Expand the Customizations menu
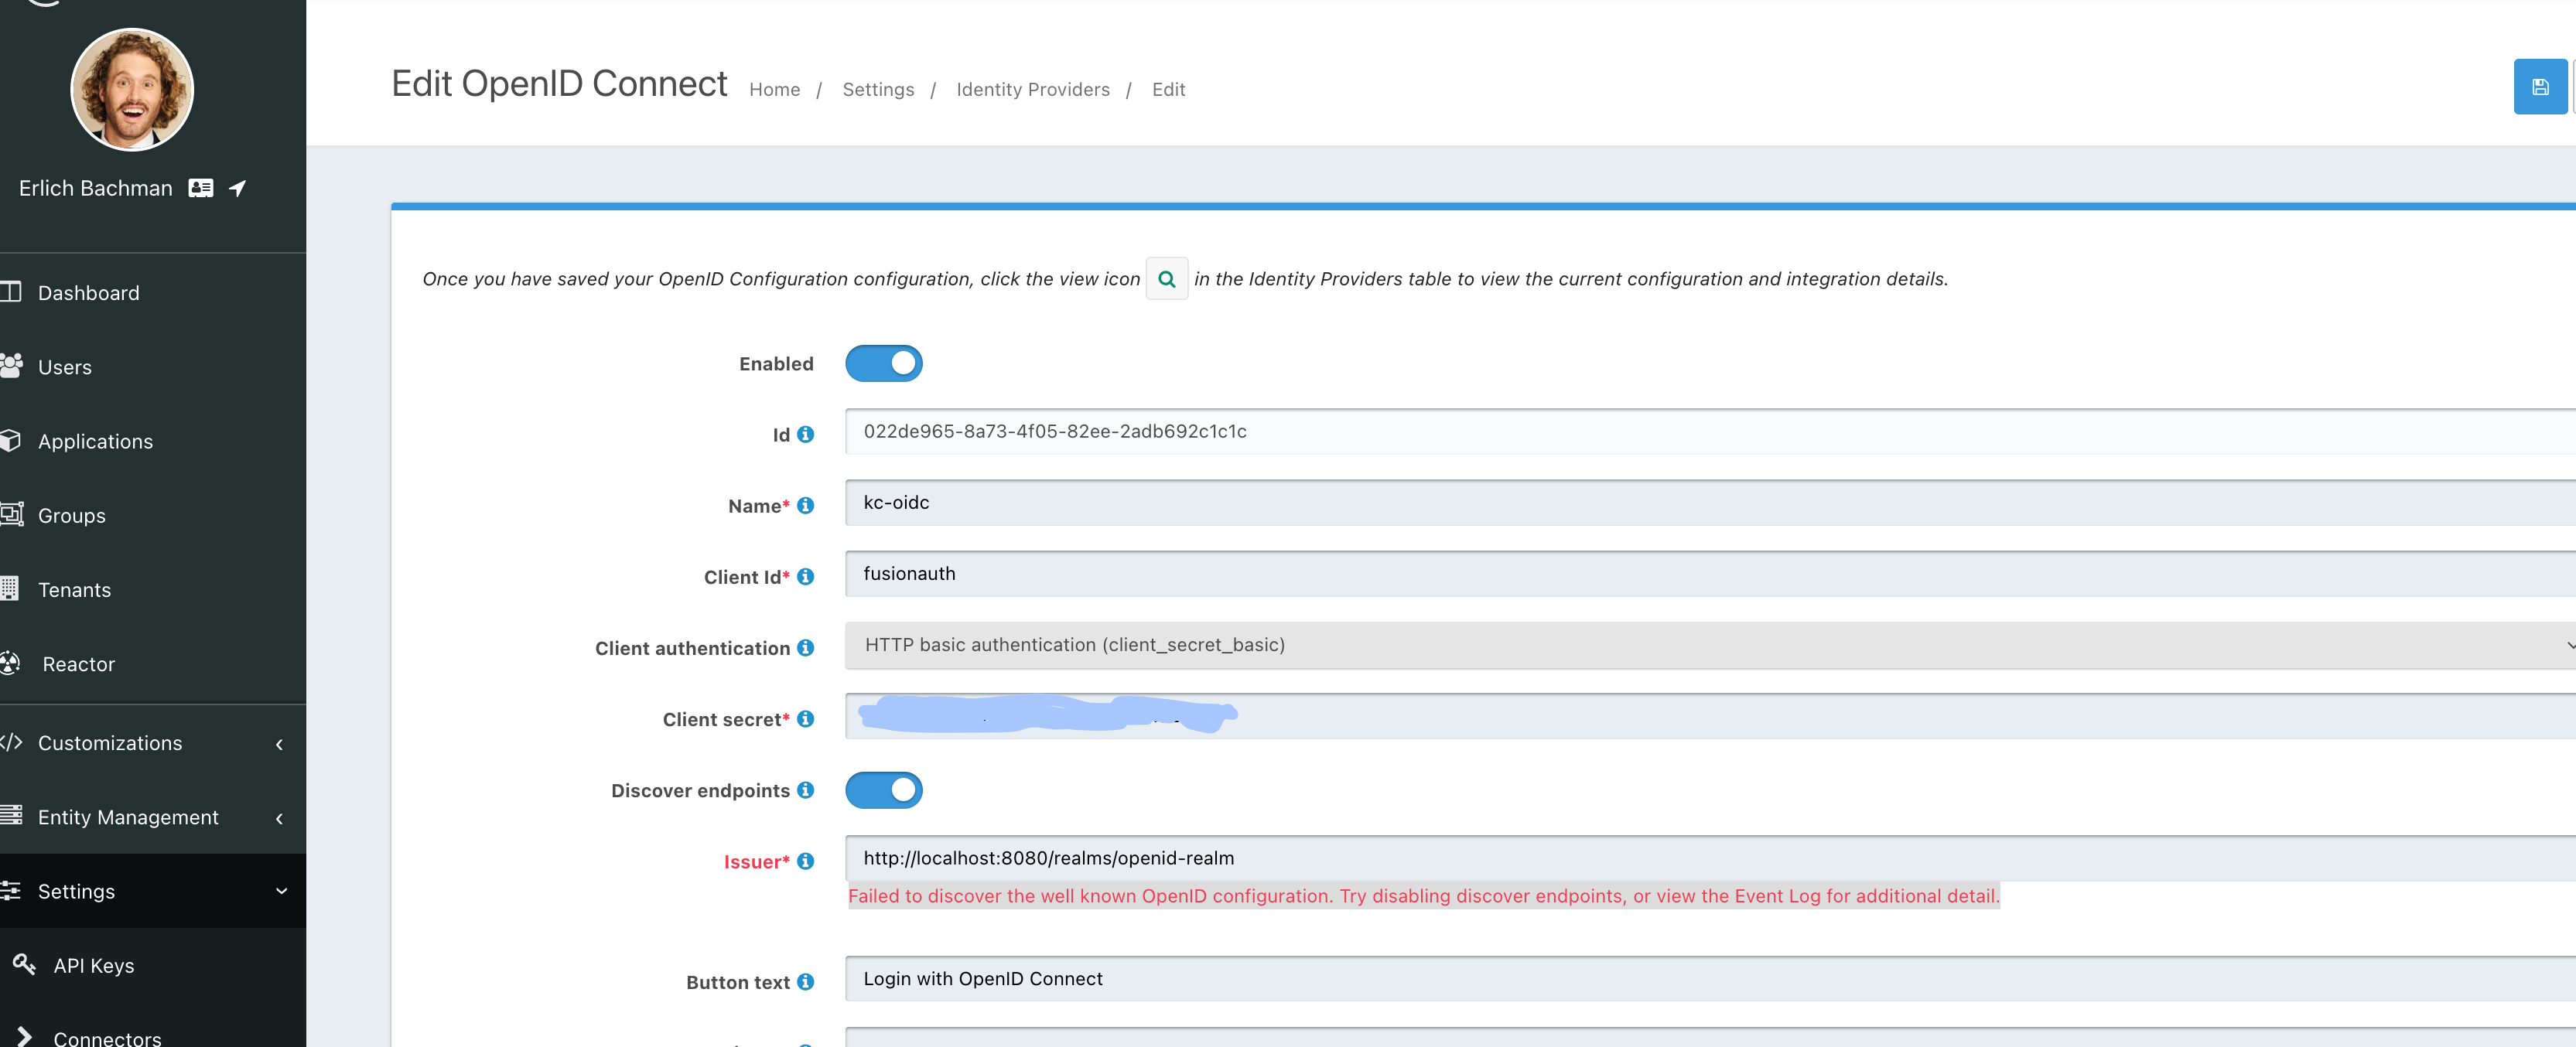This screenshot has height=1047, width=2576. (x=110, y=742)
